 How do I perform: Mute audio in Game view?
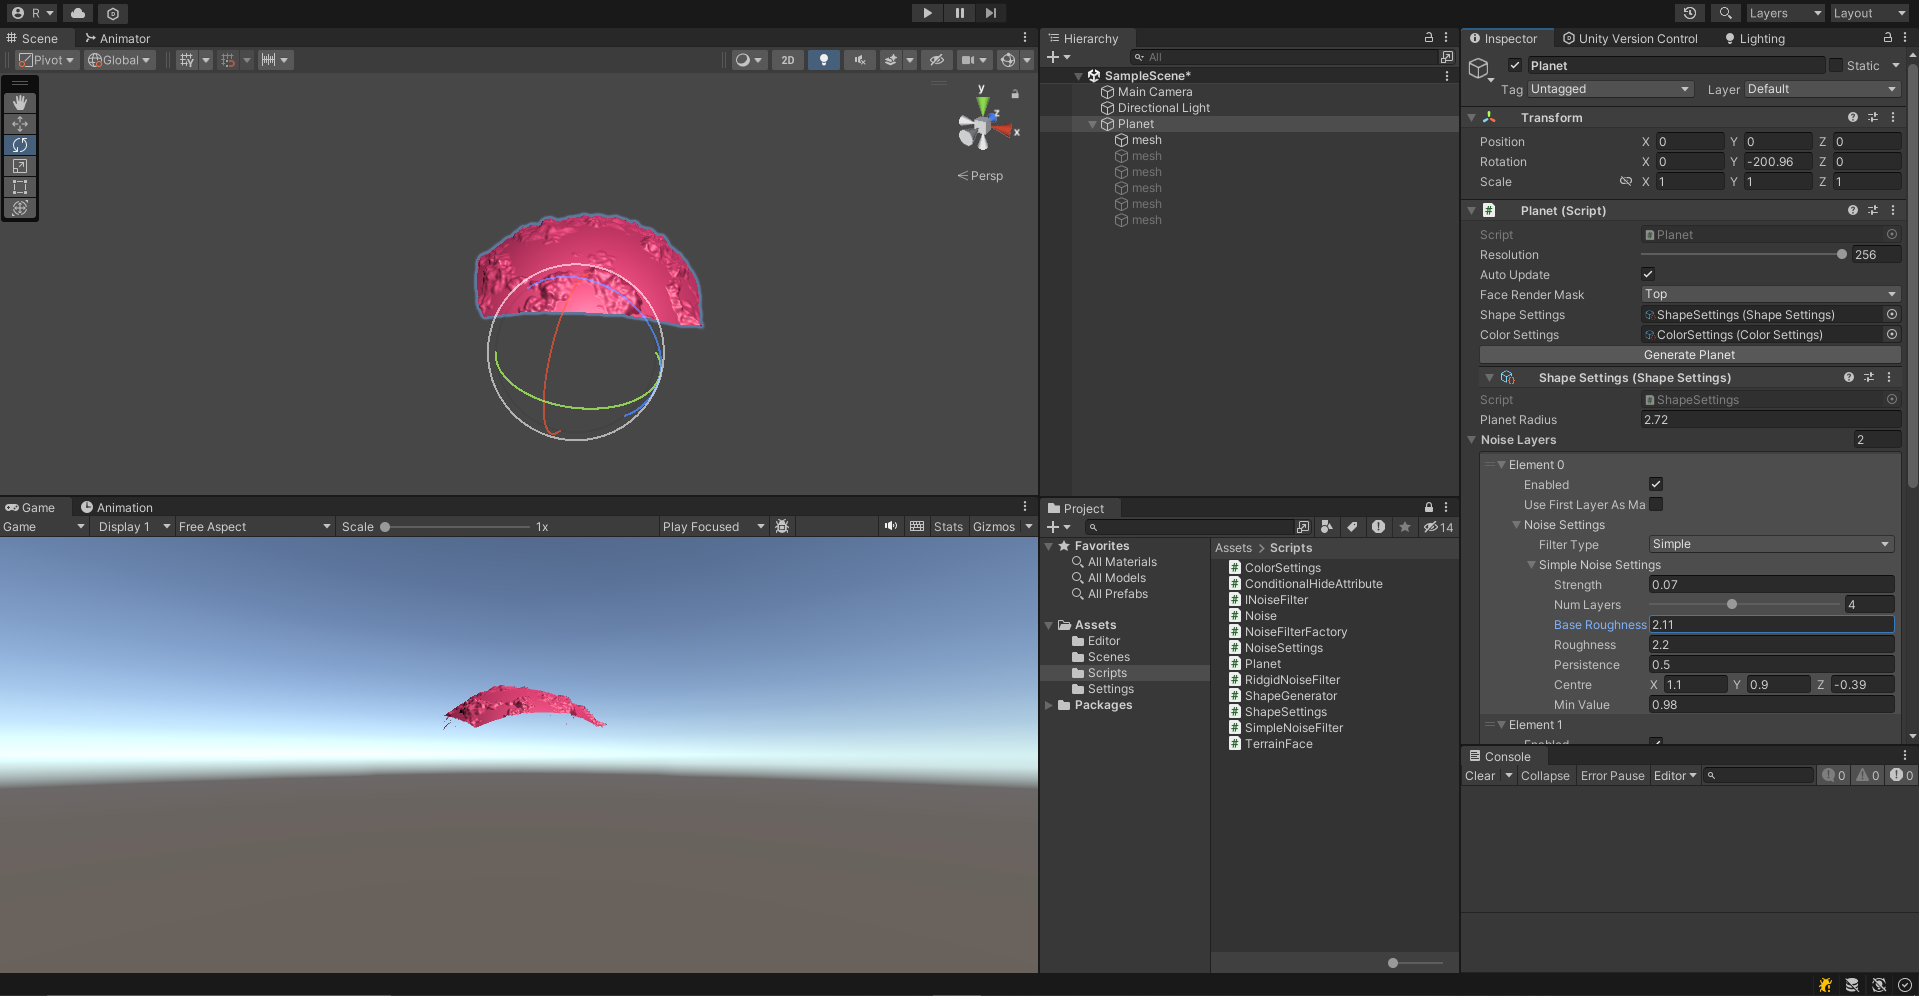point(890,526)
